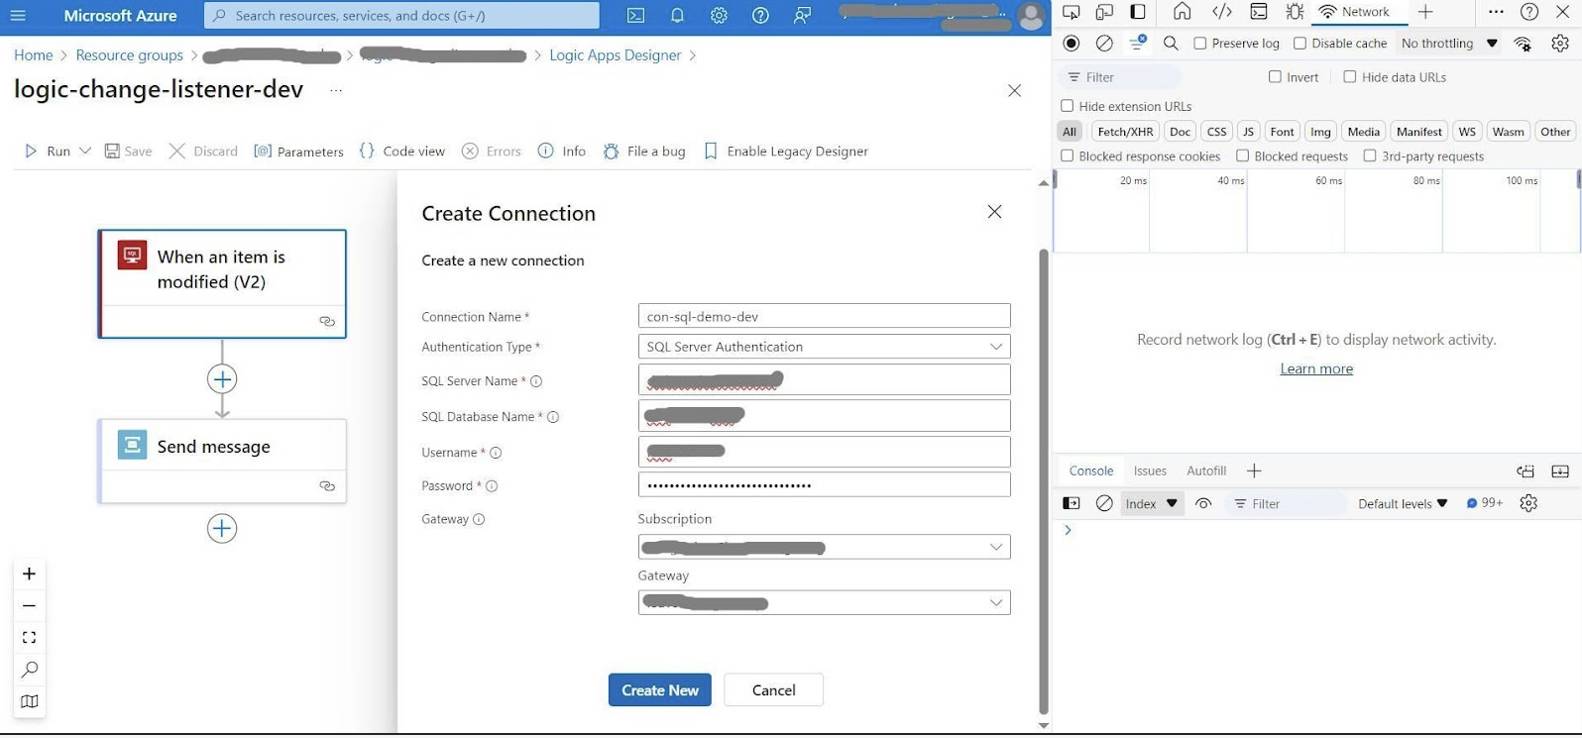Open Azure portal settings gear
Image resolution: width=1582 pixels, height=738 pixels.
point(719,15)
